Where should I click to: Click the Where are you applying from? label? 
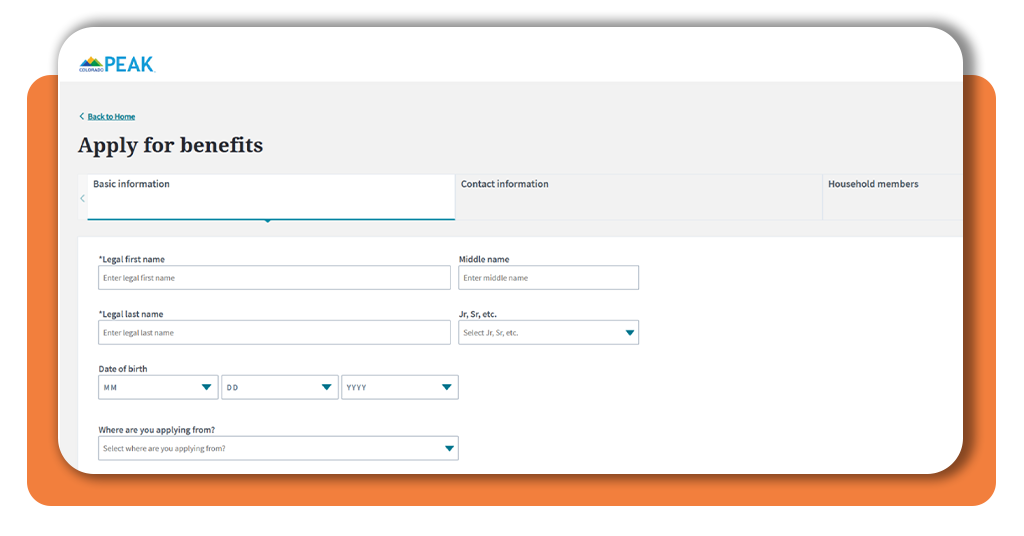[x=157, y=430]
